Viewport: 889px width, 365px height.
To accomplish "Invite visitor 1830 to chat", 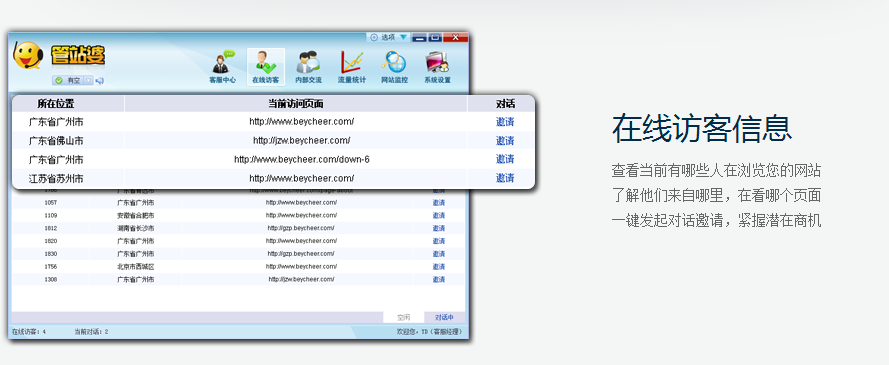I will tap(439, 254).
